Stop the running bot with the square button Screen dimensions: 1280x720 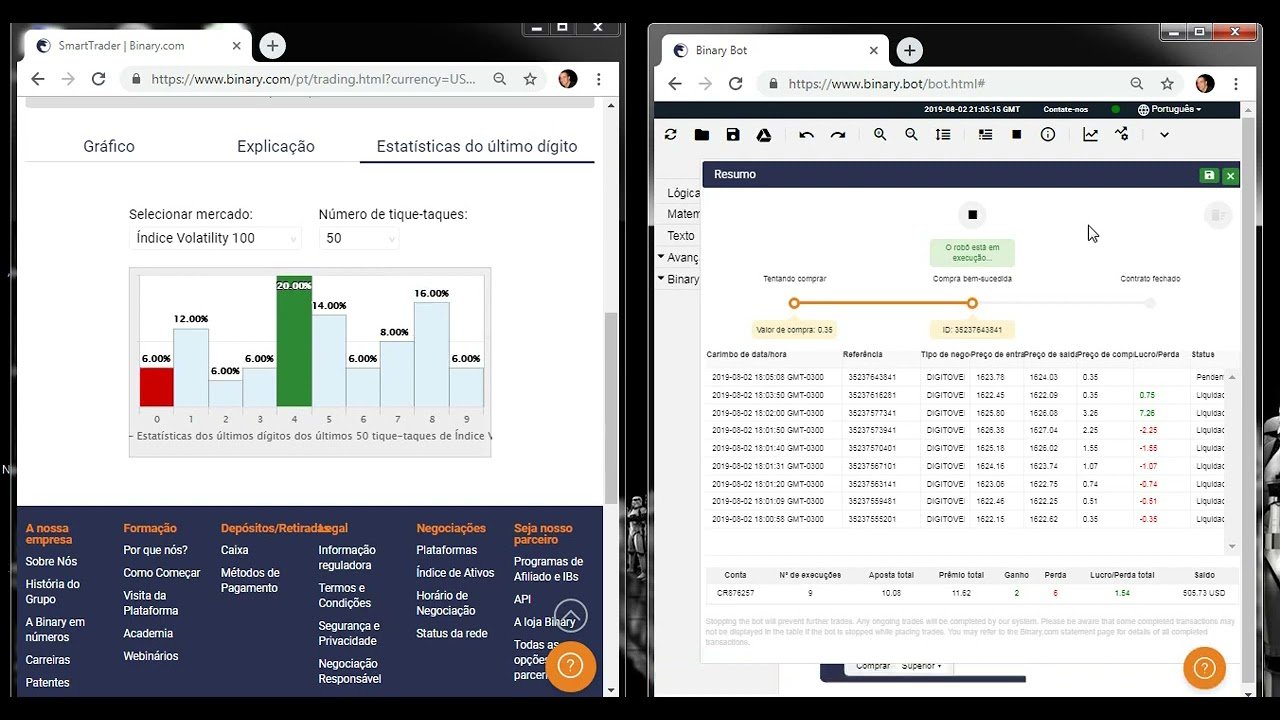tap(971, 214)
